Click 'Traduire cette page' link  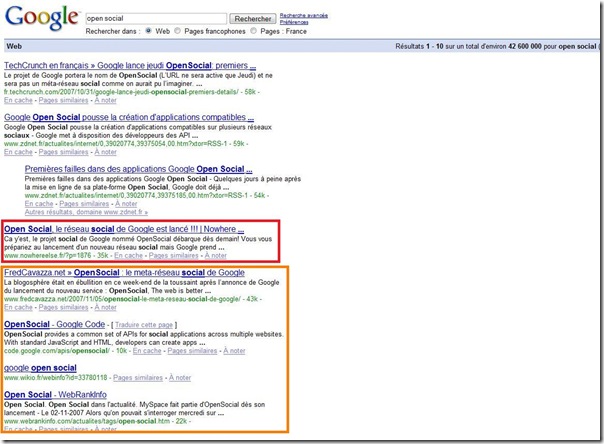tap(144, 325)
